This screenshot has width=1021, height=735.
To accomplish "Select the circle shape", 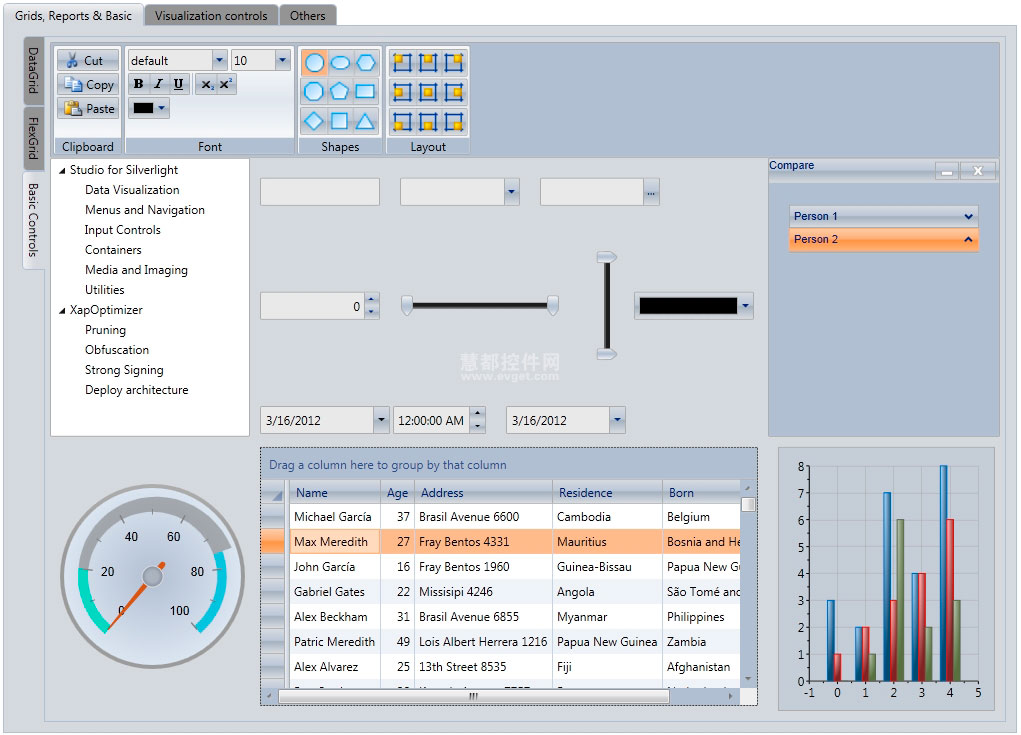I will pos(315,62).
